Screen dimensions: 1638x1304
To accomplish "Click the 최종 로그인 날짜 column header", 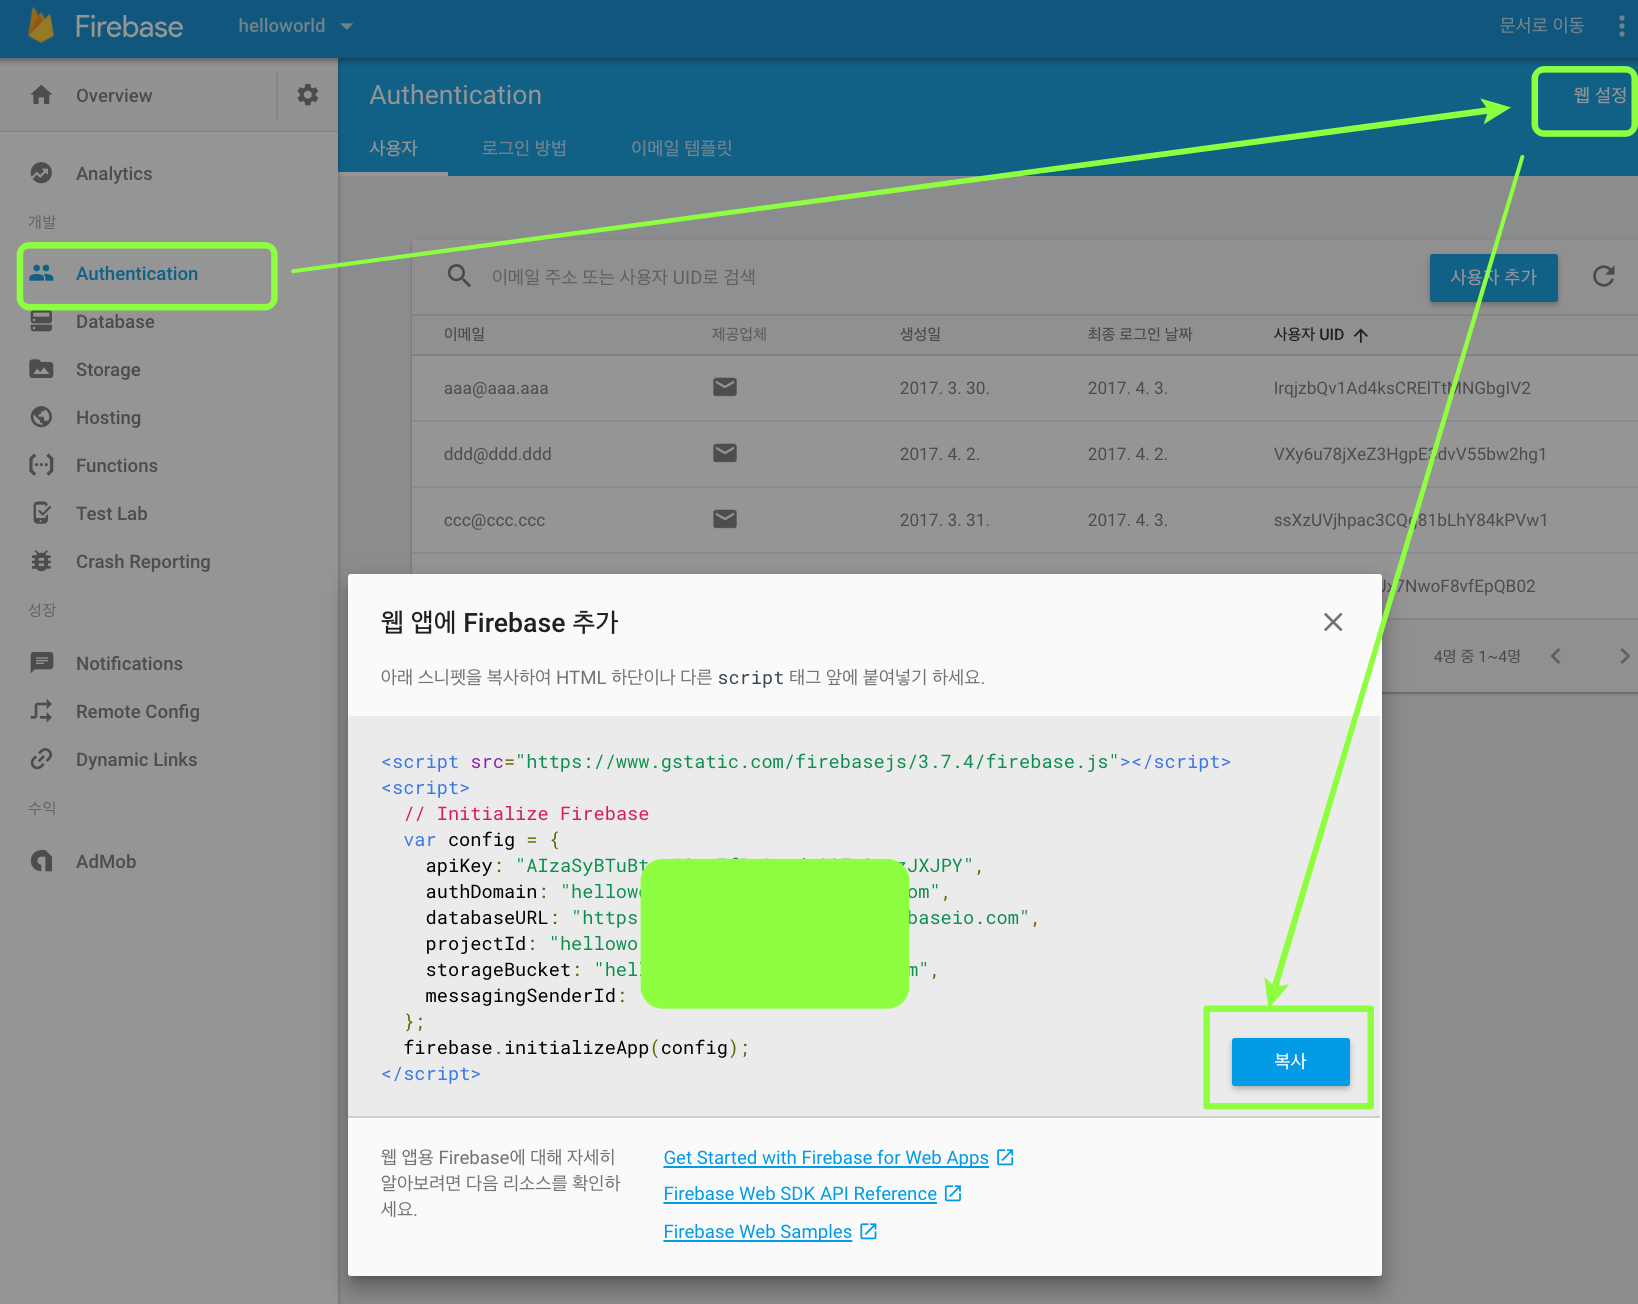I will pos(1140,334).
